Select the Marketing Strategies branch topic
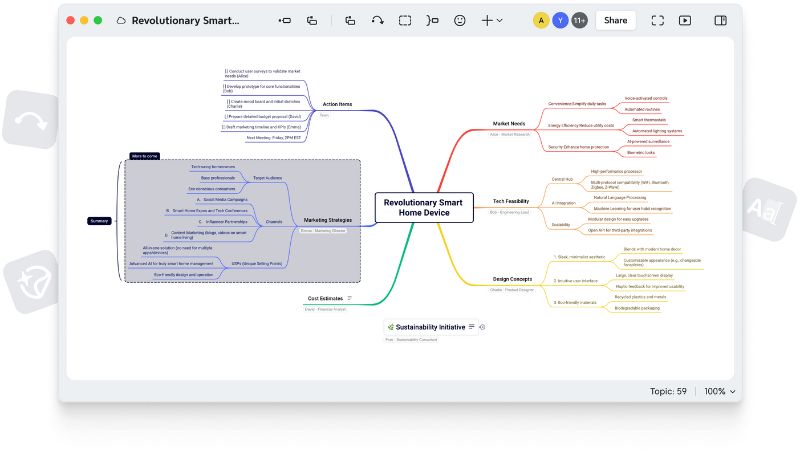This screenshot has height=450, width=800. click(328, 220)
